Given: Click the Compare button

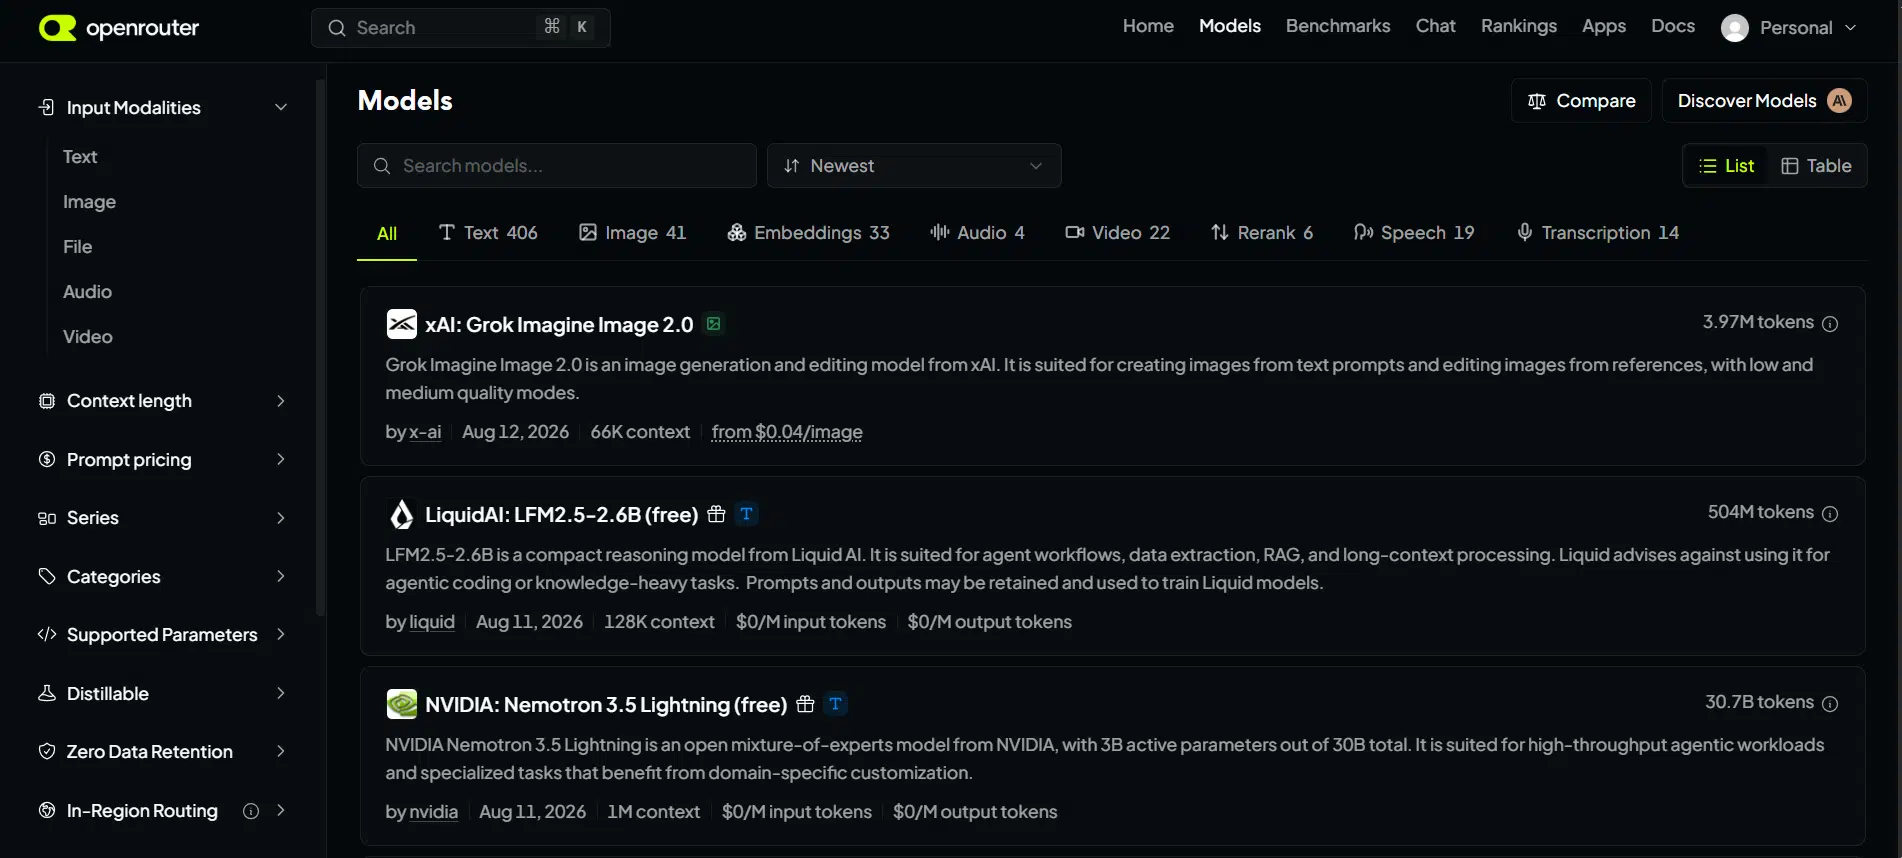Looking at the screenshot, I should tap(1581, 101).
